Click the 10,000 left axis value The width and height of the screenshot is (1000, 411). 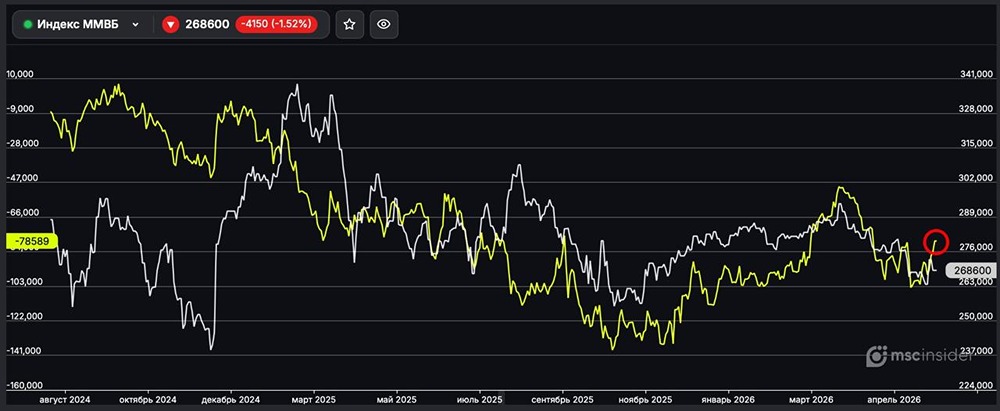click(19, 75)
